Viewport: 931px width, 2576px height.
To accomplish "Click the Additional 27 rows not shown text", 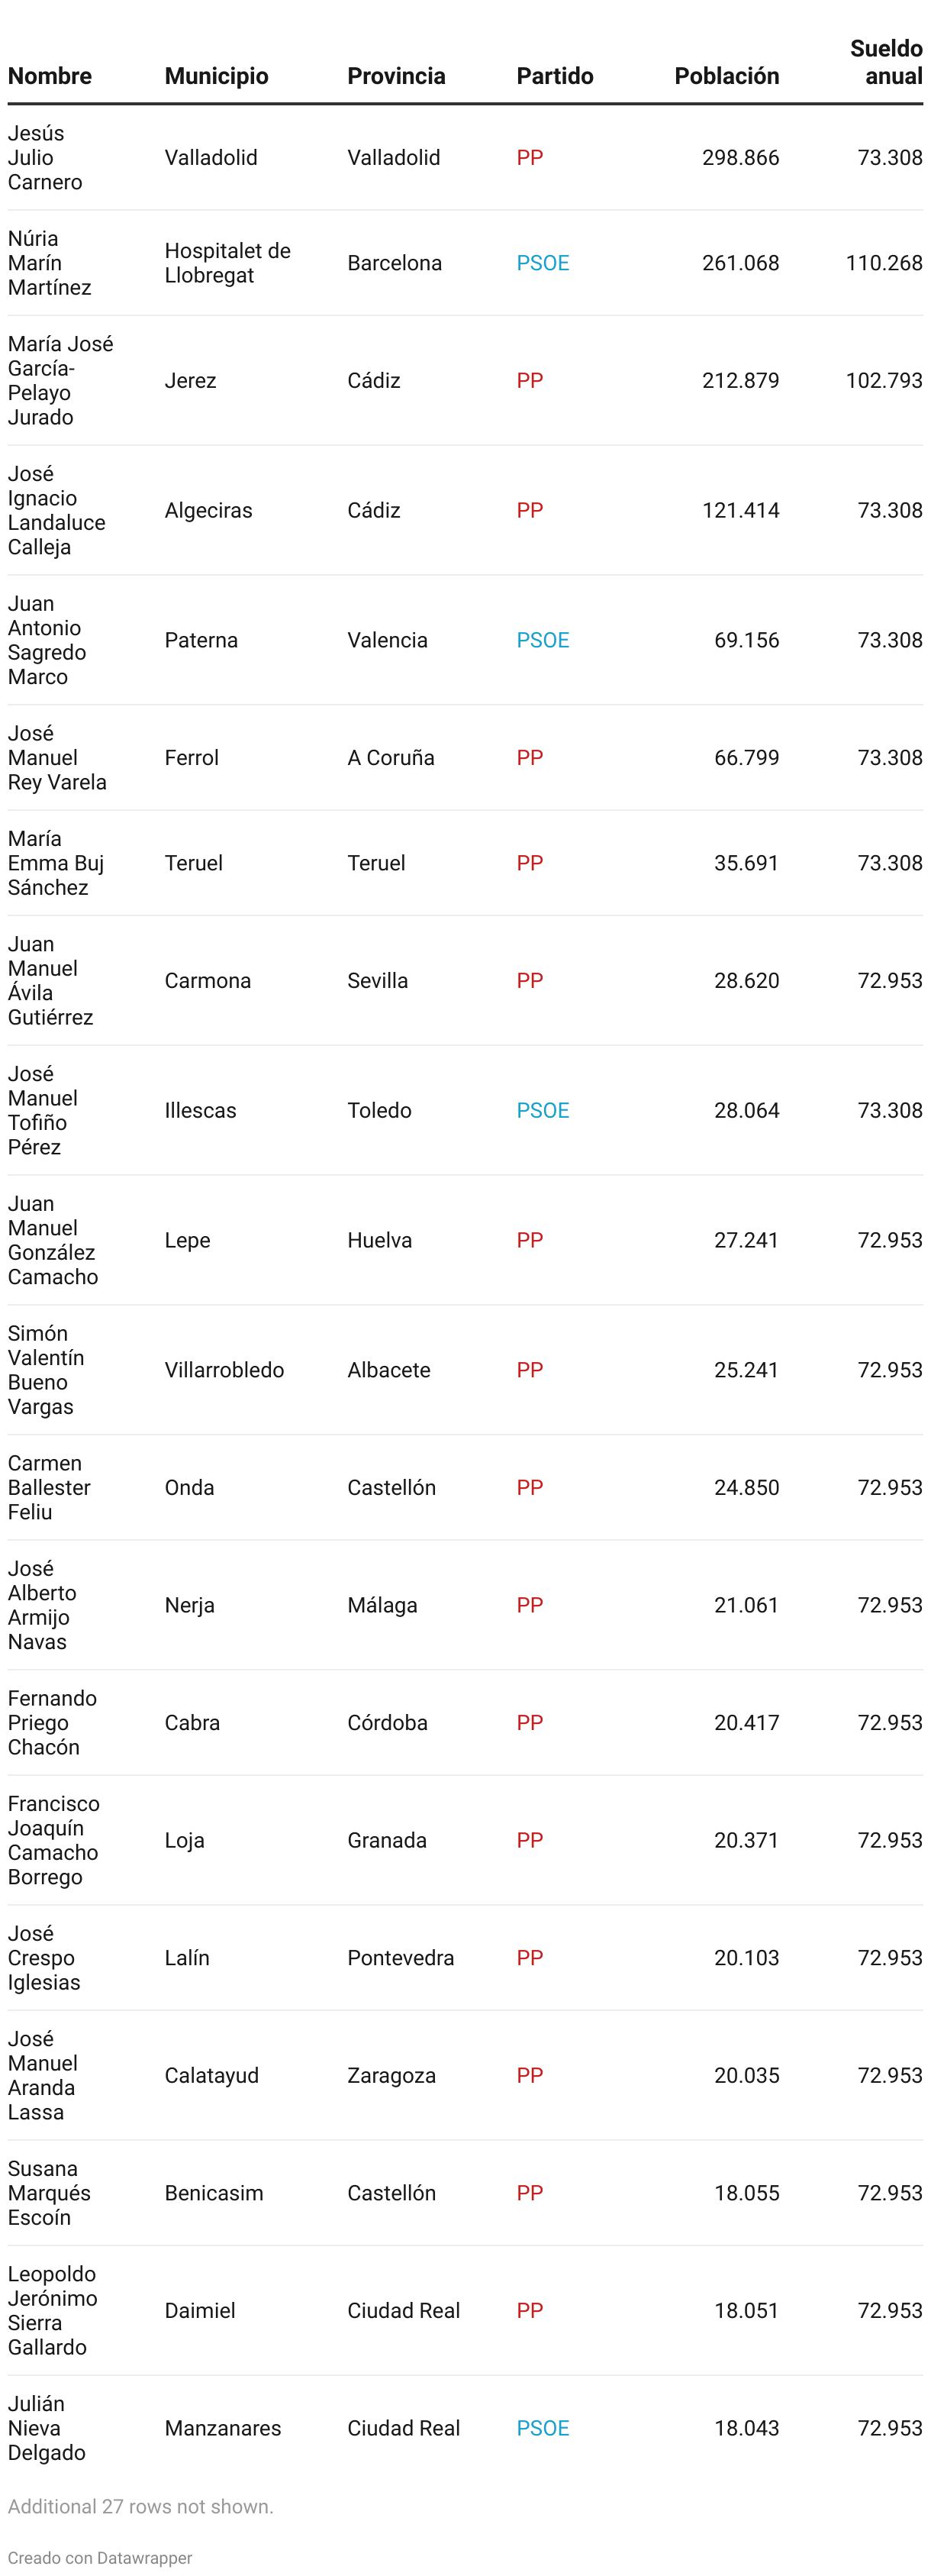I will click(x=141, y=2506).
